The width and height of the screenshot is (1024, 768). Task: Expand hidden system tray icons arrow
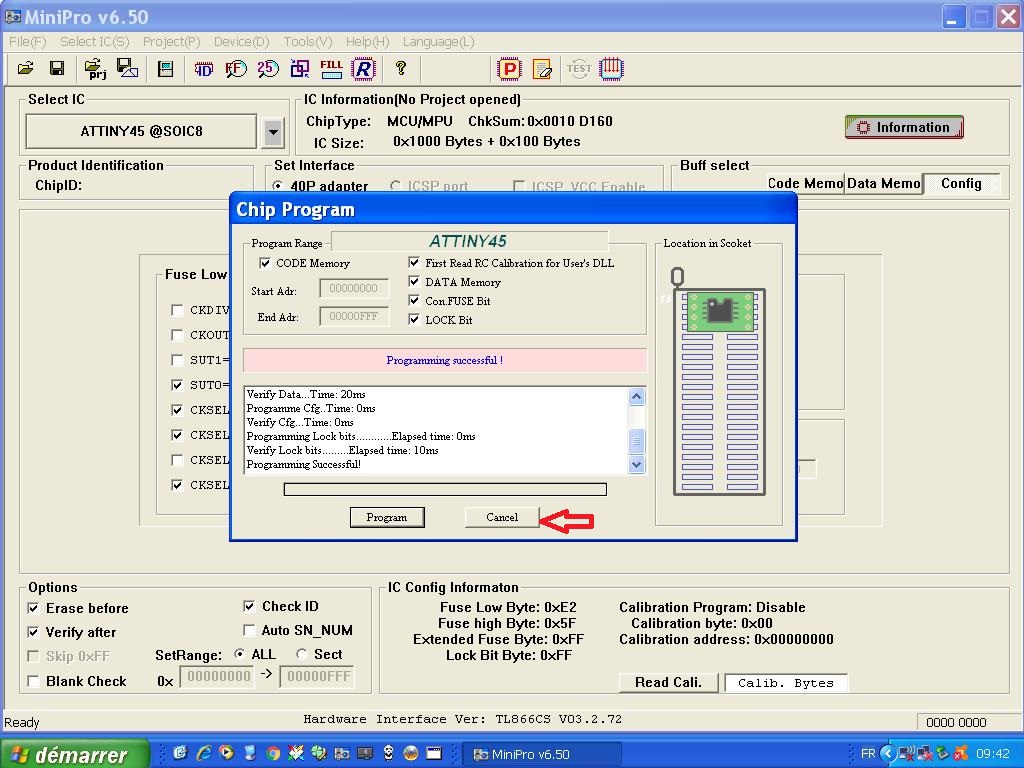point(888,753)
